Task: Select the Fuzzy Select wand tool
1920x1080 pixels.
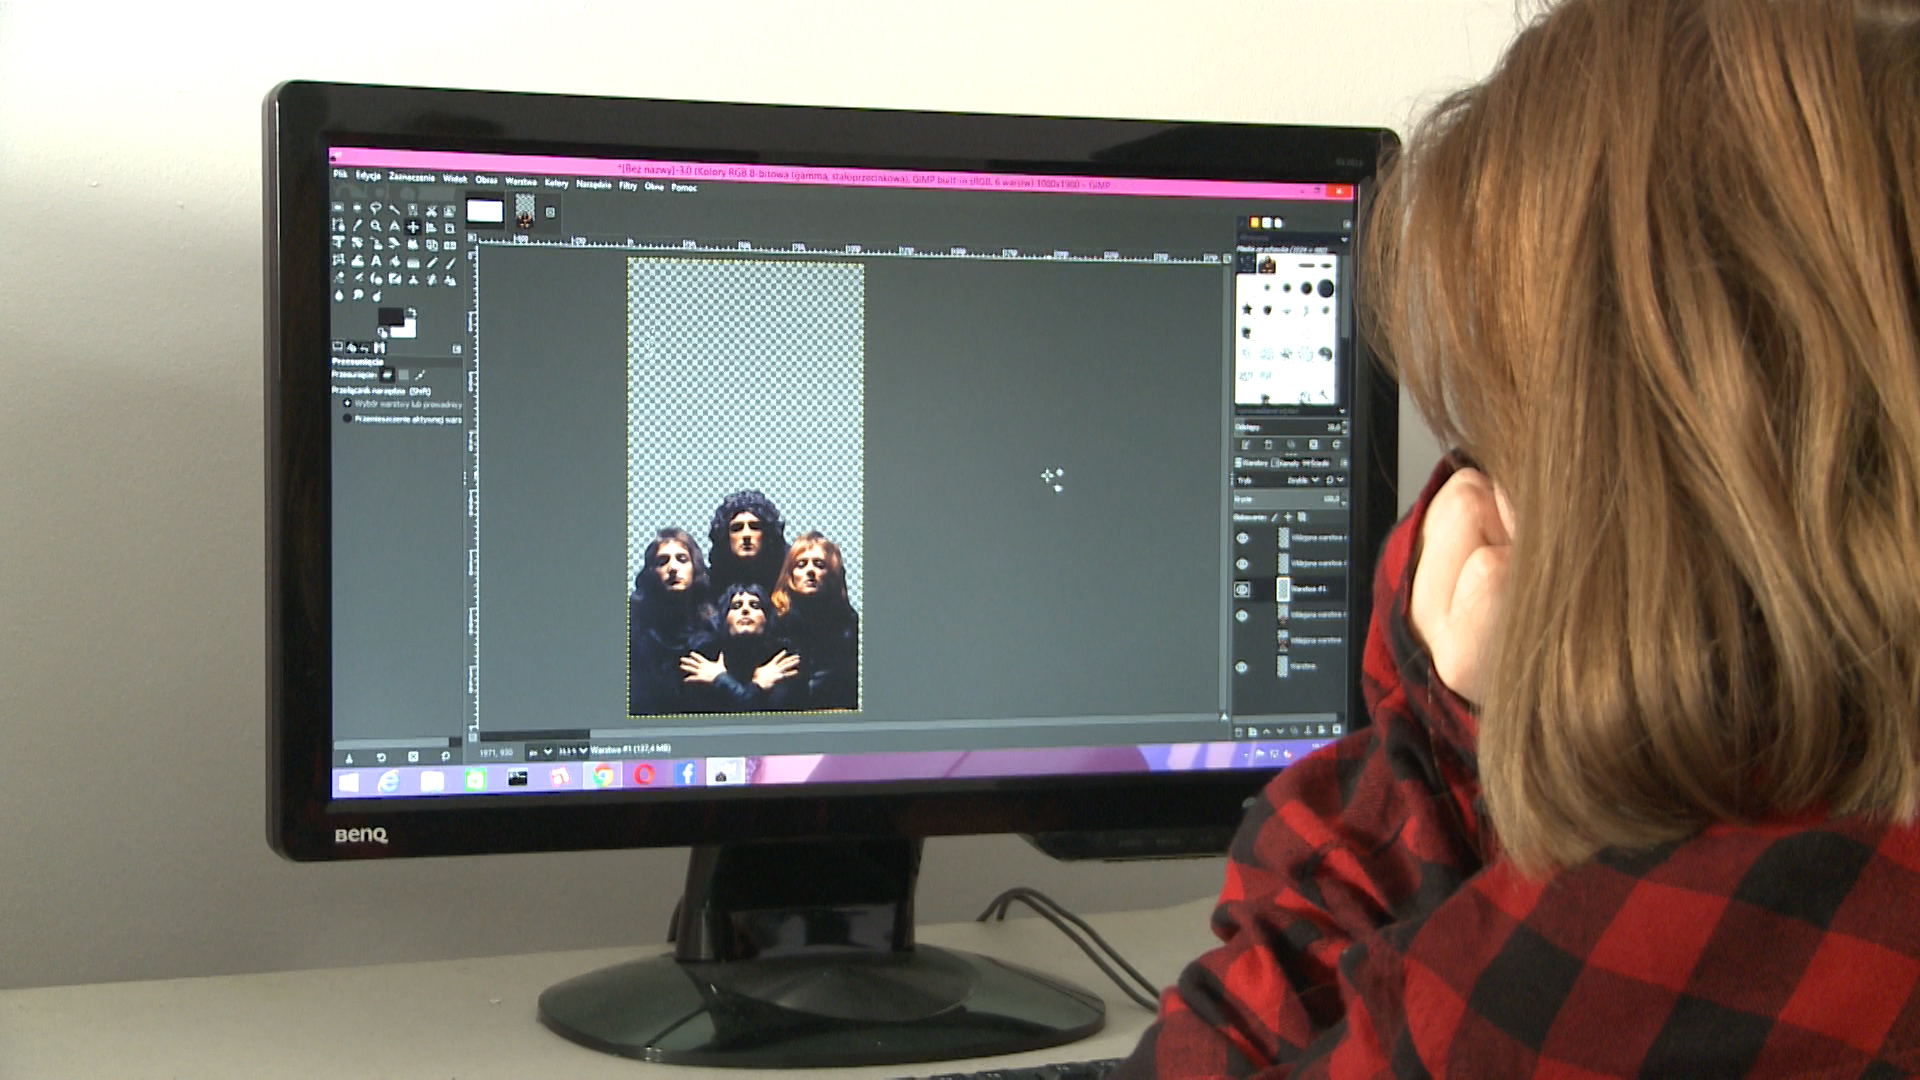Action: (x=394, y=208)
